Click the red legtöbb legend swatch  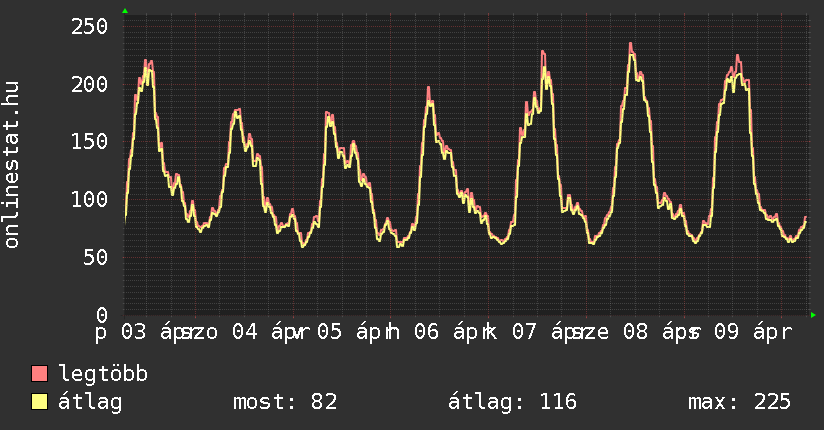point(40,374)
